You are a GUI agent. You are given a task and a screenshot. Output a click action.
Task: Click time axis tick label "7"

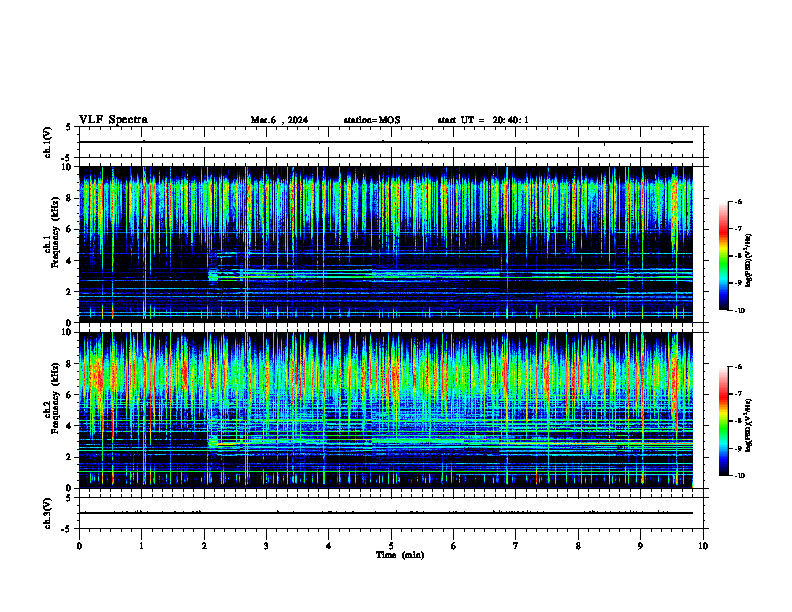tap(516, 546)
